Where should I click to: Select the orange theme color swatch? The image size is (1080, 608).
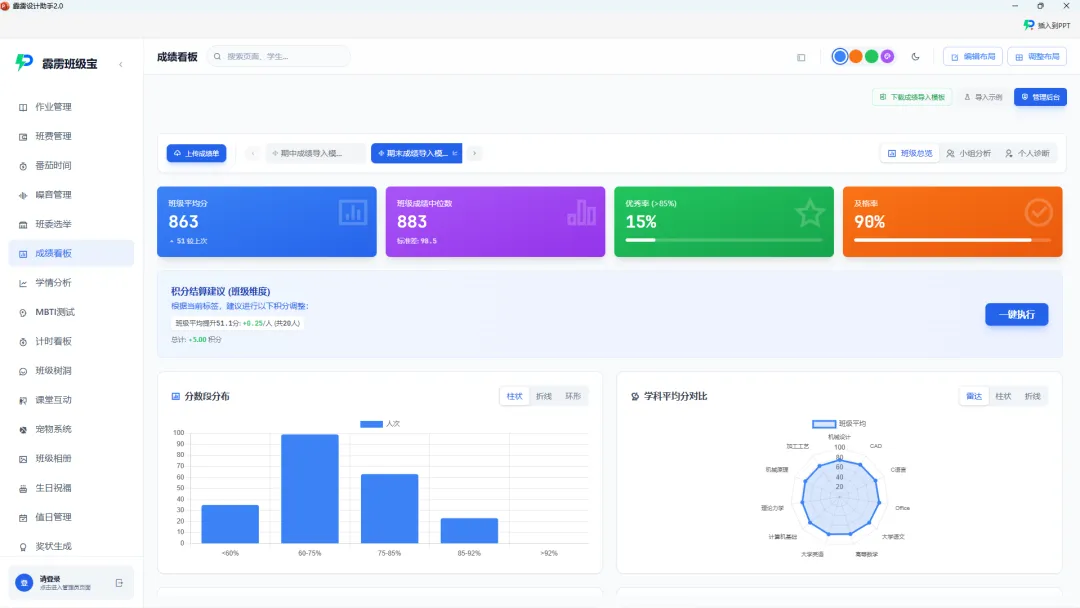pos(855,56)
